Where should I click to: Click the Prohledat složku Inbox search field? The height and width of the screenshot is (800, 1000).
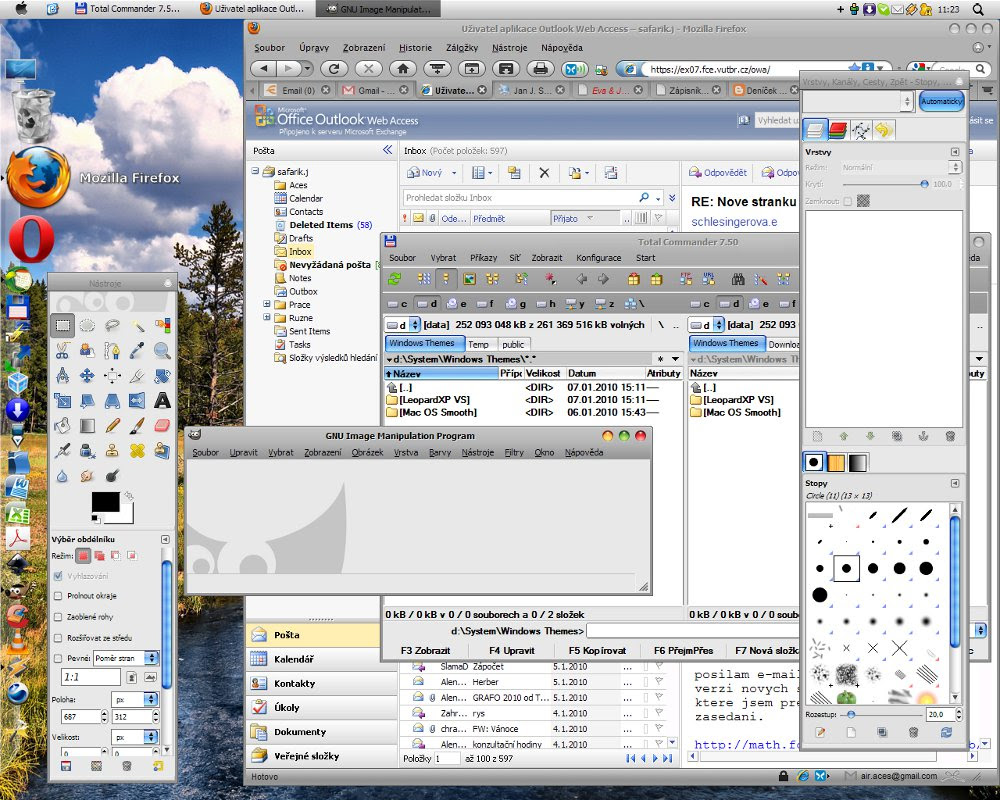pyautogui.click(x=520, y=198)
